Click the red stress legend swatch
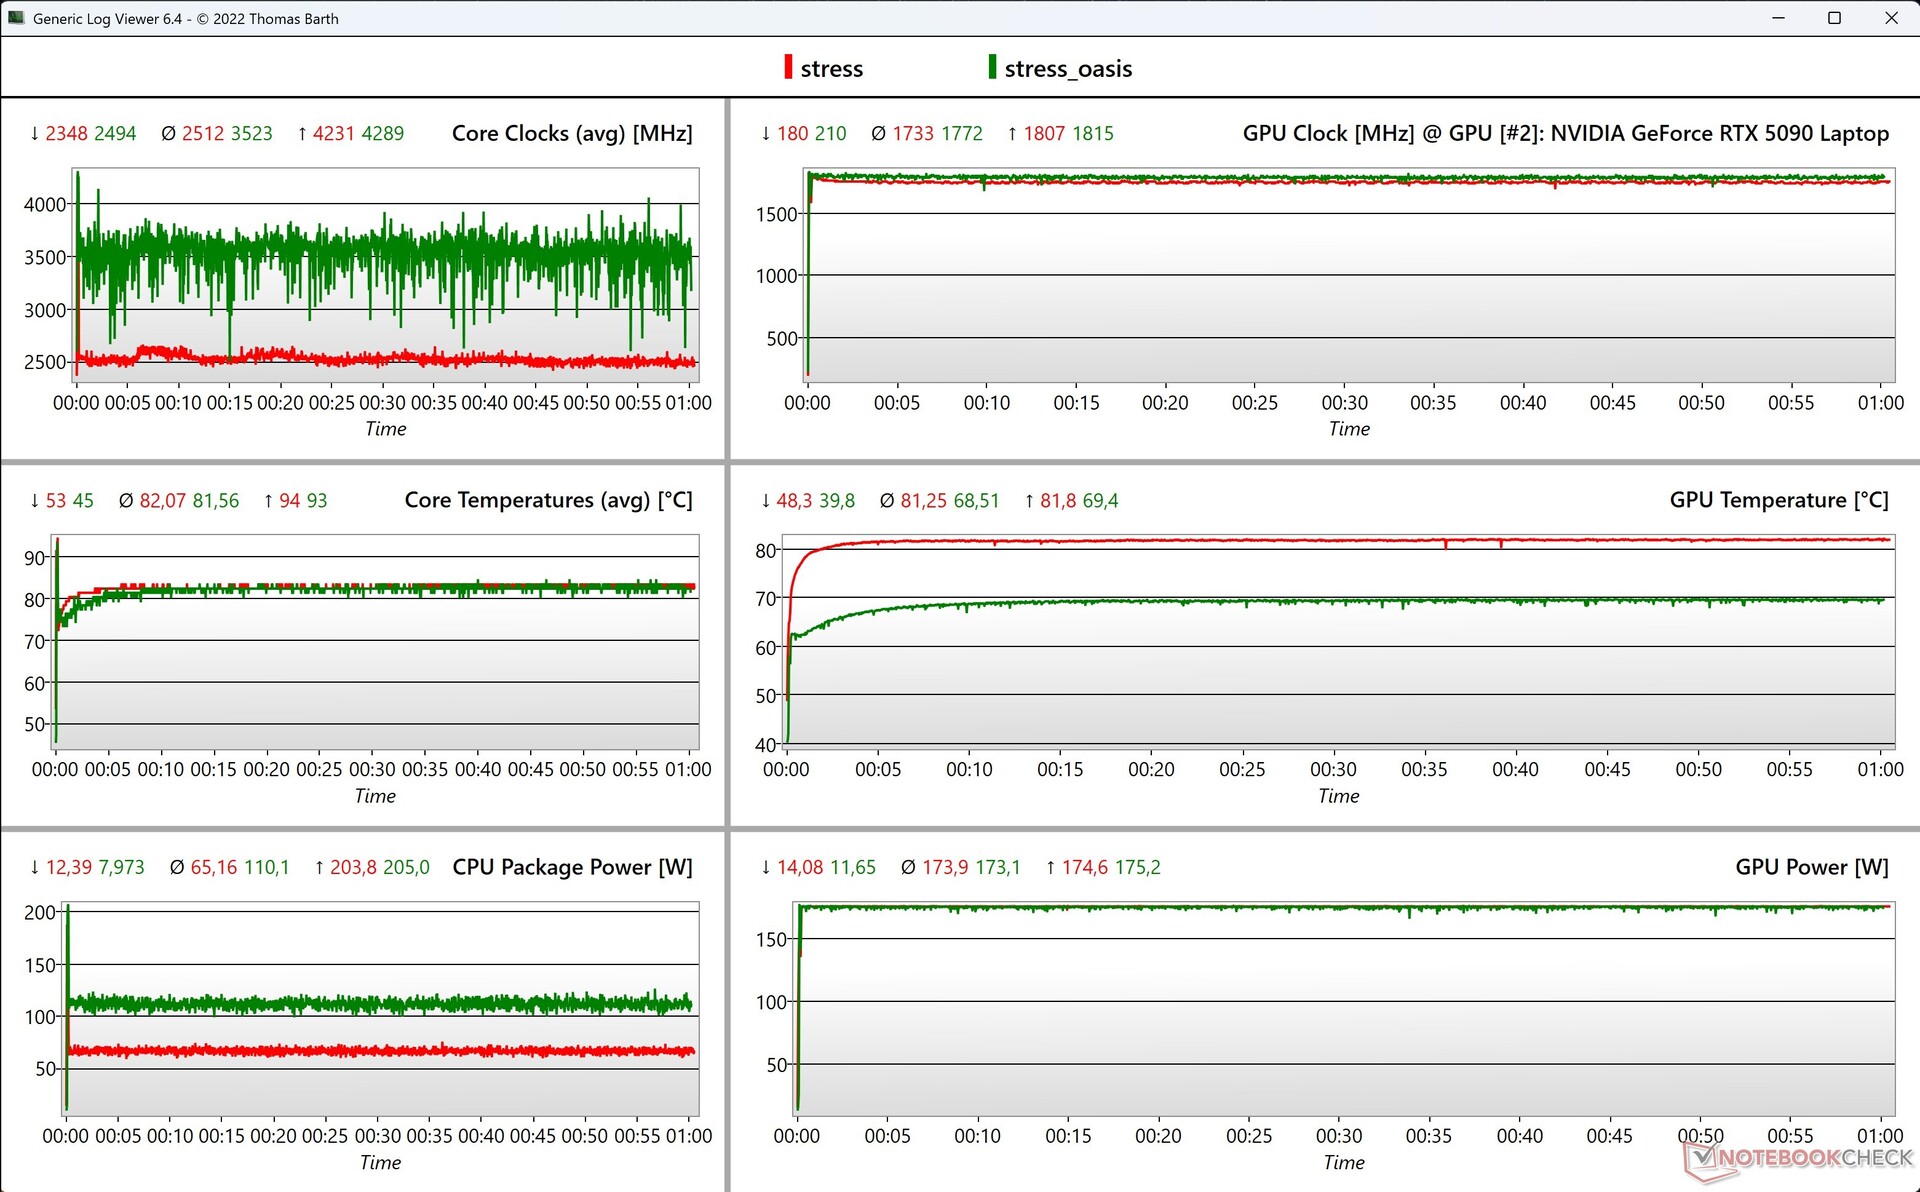Image resolution: width=1920 pixels, height=1192 pixels. pos(788,67)
